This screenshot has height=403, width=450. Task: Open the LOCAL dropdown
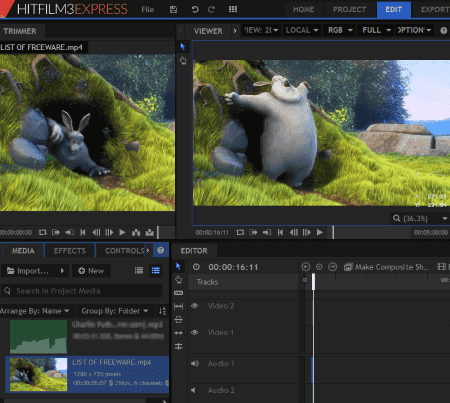point(302,30)
